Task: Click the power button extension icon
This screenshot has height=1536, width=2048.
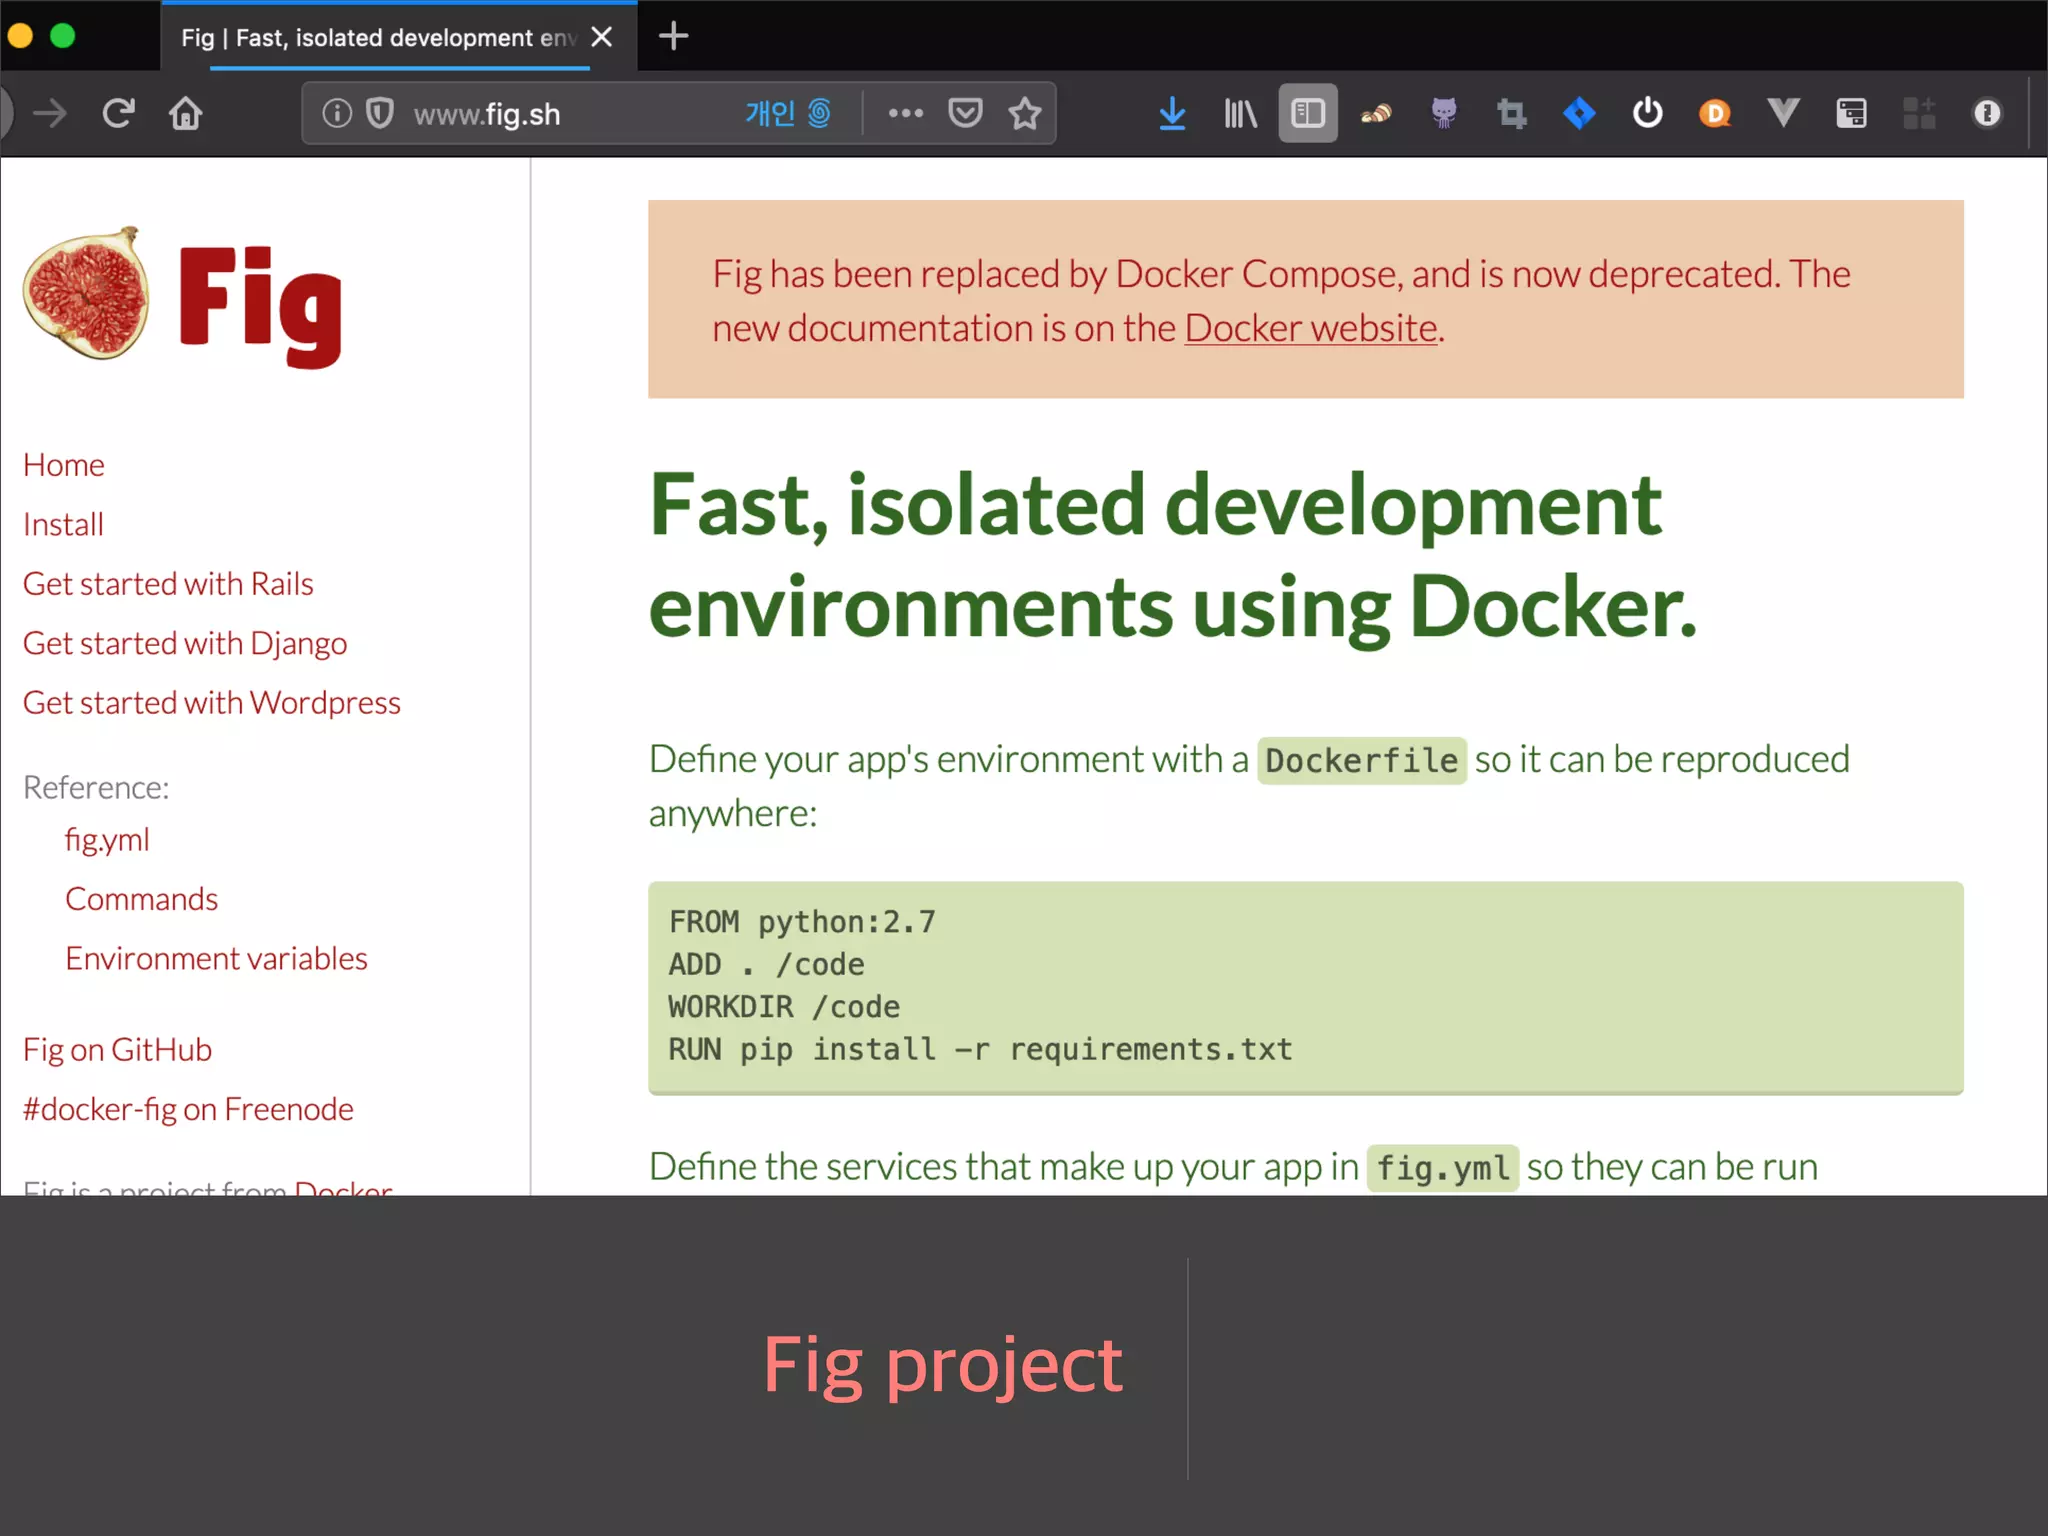Action: (1647, 114)
